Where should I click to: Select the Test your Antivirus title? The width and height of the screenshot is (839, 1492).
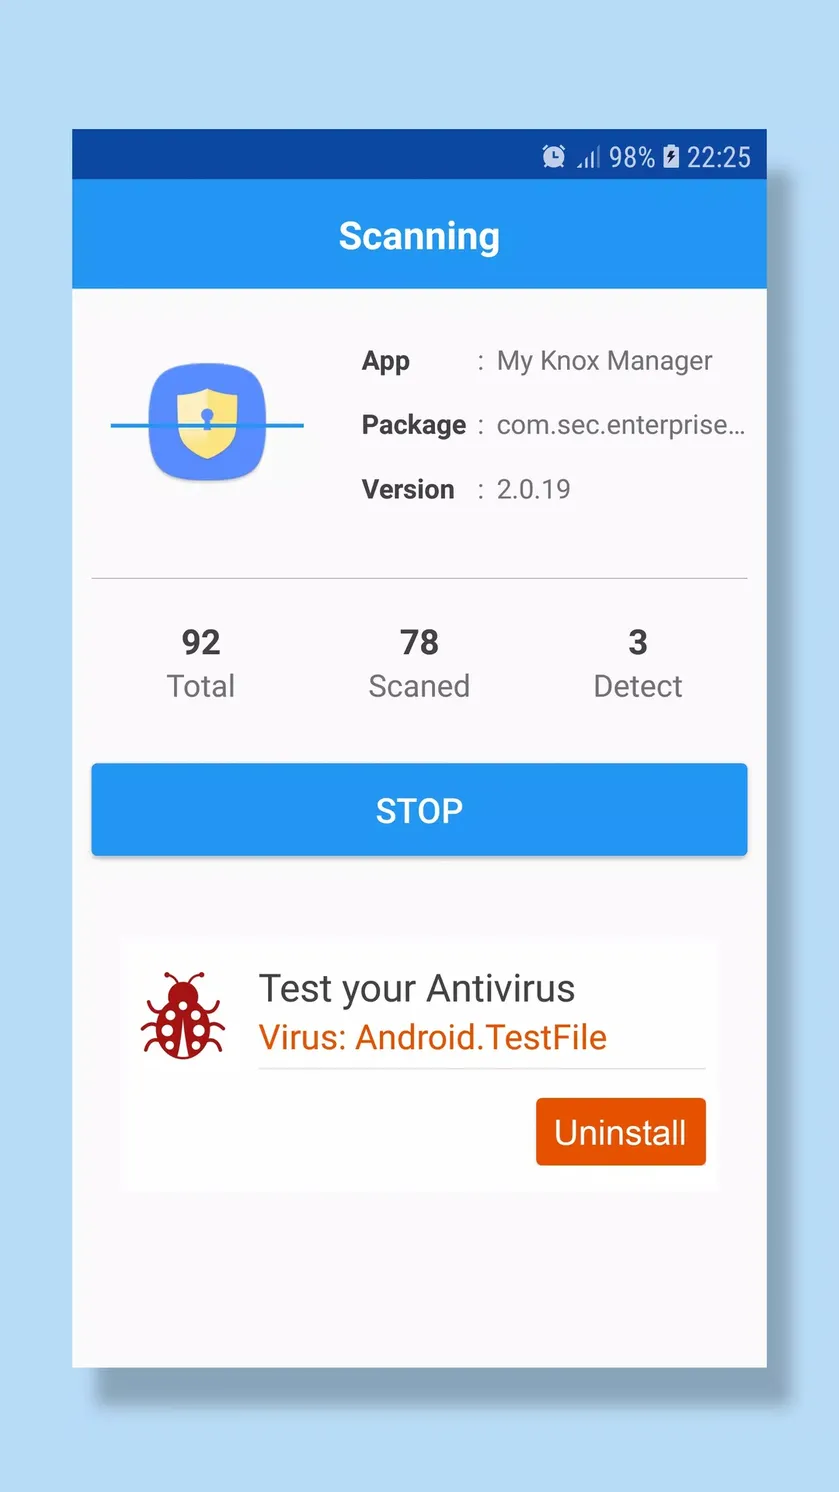(417, 989)
